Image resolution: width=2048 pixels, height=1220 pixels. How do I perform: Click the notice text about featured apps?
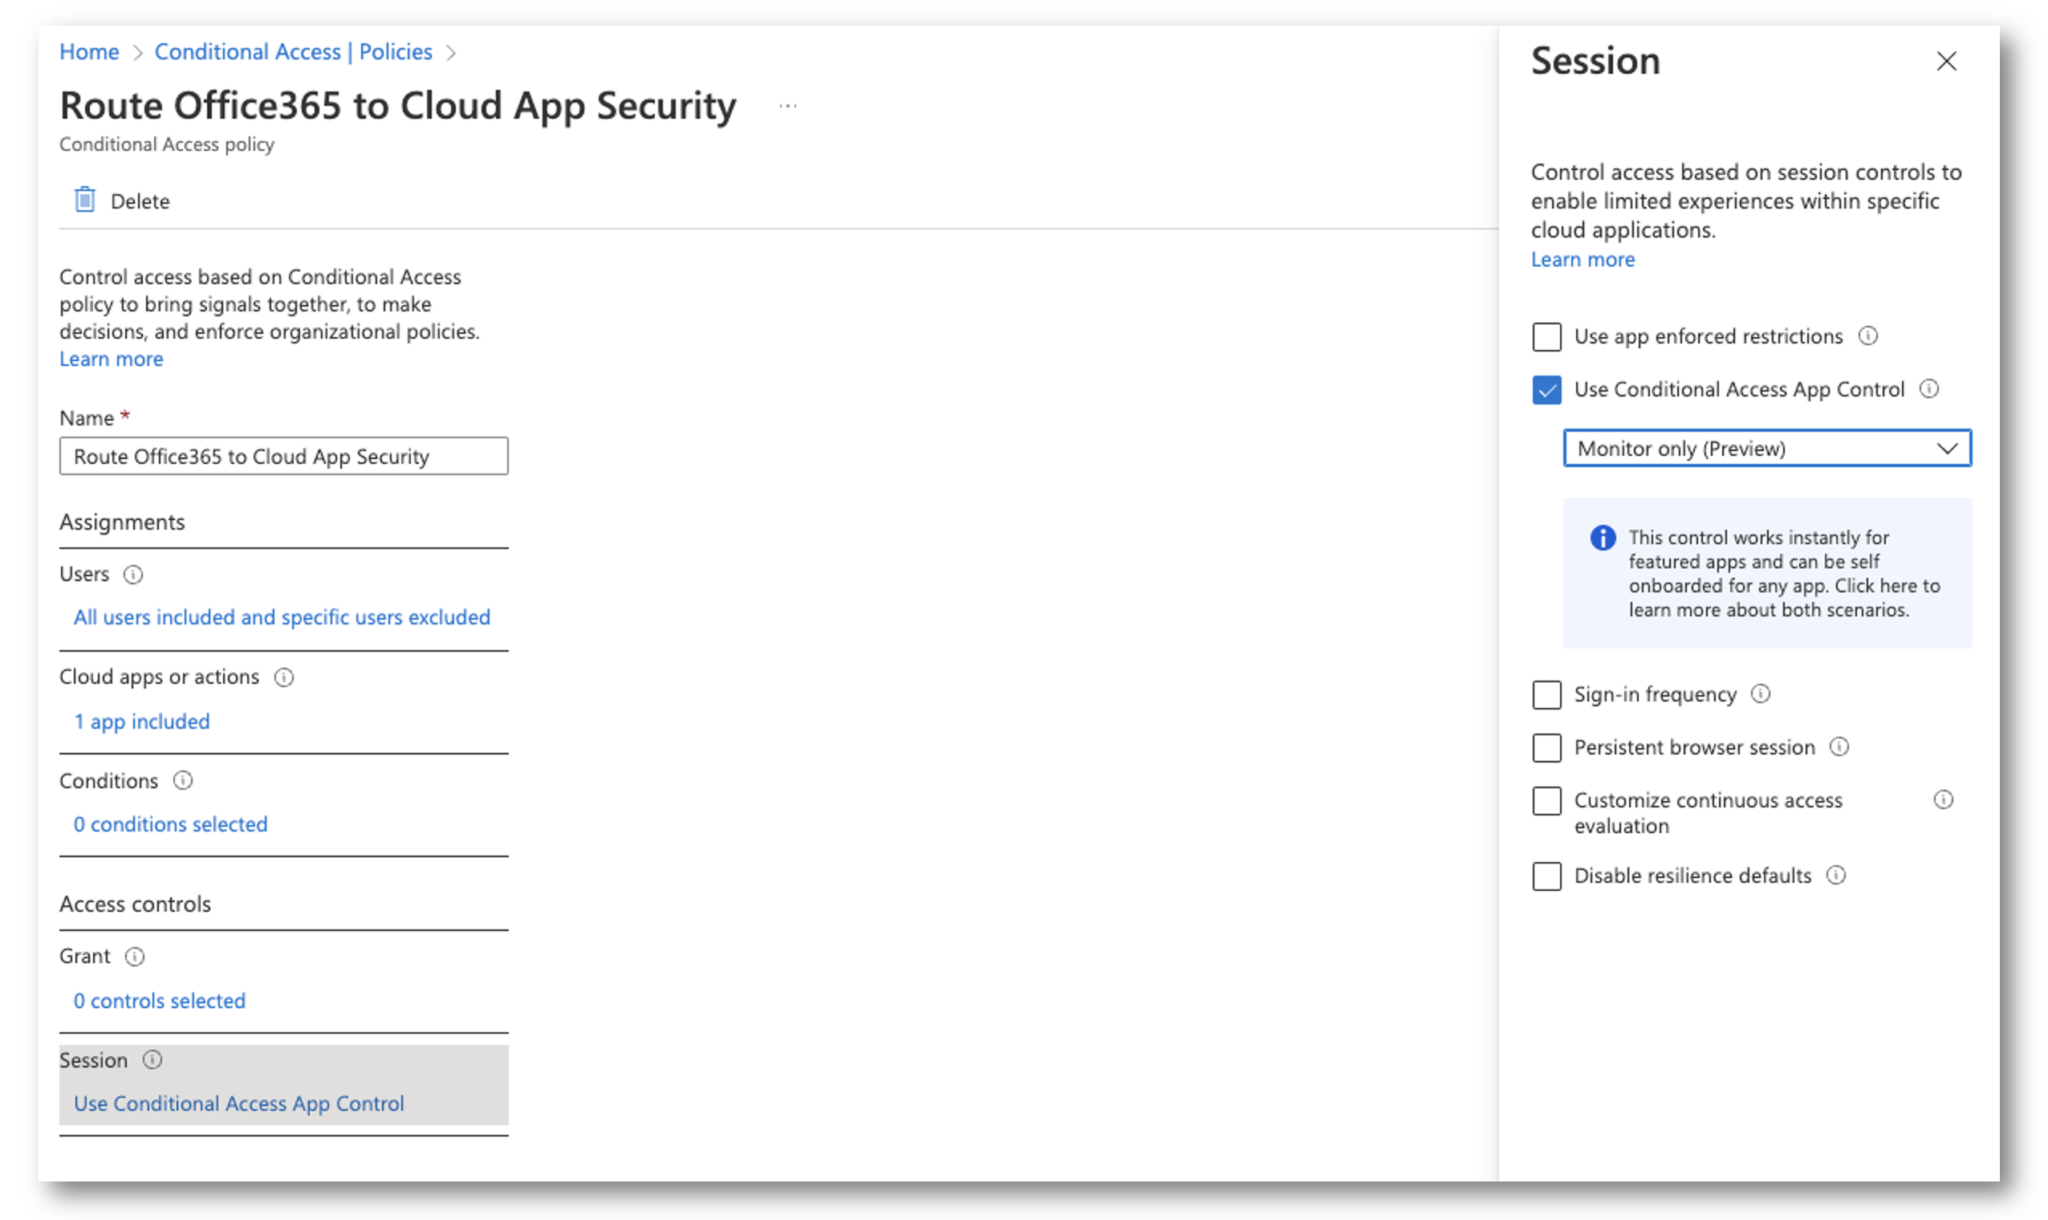1784,574
